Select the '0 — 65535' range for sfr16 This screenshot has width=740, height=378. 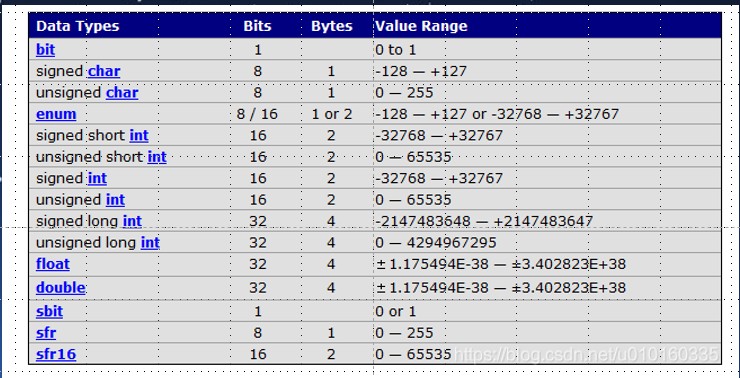(413, 354)
